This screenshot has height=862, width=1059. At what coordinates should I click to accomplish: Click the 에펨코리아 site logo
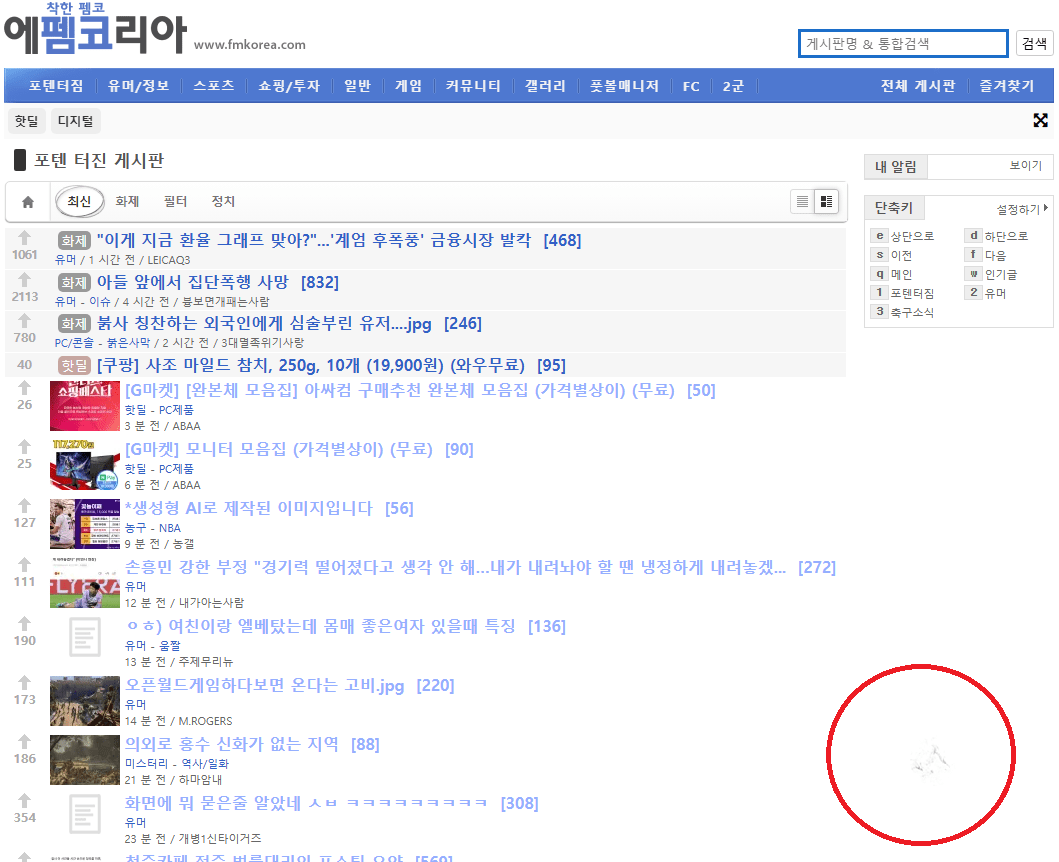(x=95, y=34)
